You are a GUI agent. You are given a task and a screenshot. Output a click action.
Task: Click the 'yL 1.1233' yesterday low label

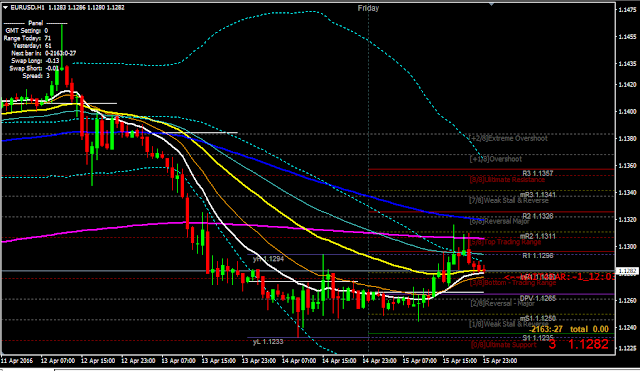(268, 342)
